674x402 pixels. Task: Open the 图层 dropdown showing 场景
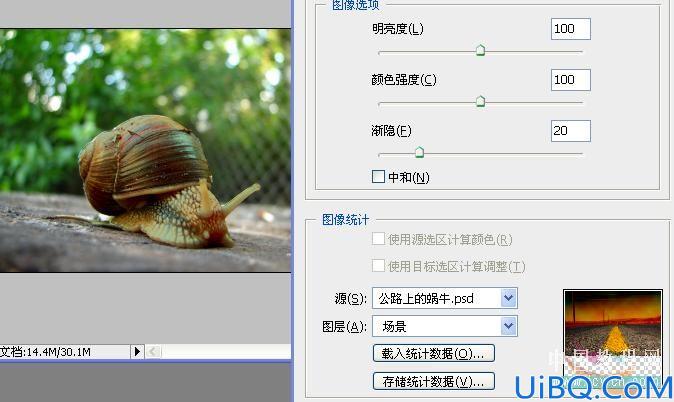tap(445, 326)
